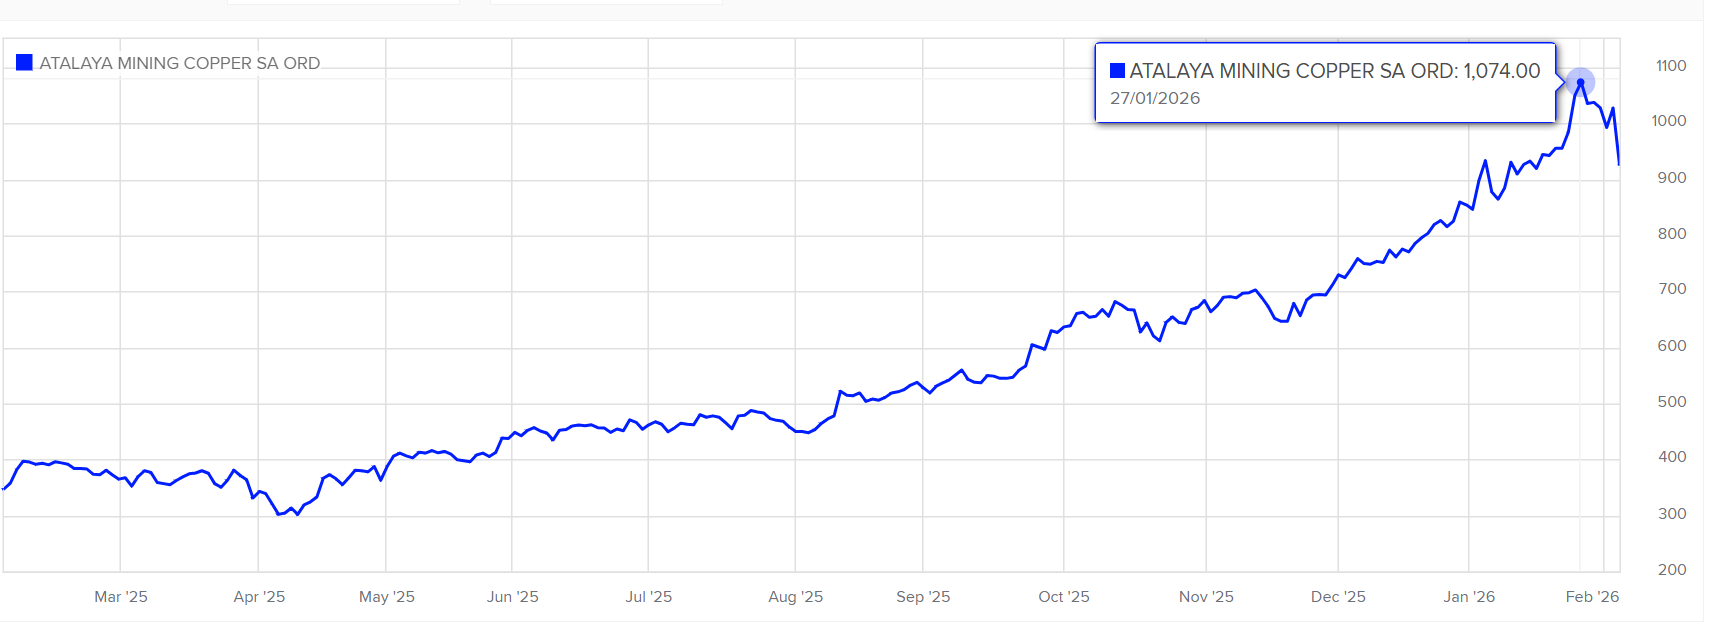Select the Apr '25 x-axis label
The image size is (1720, 631).
259,597
